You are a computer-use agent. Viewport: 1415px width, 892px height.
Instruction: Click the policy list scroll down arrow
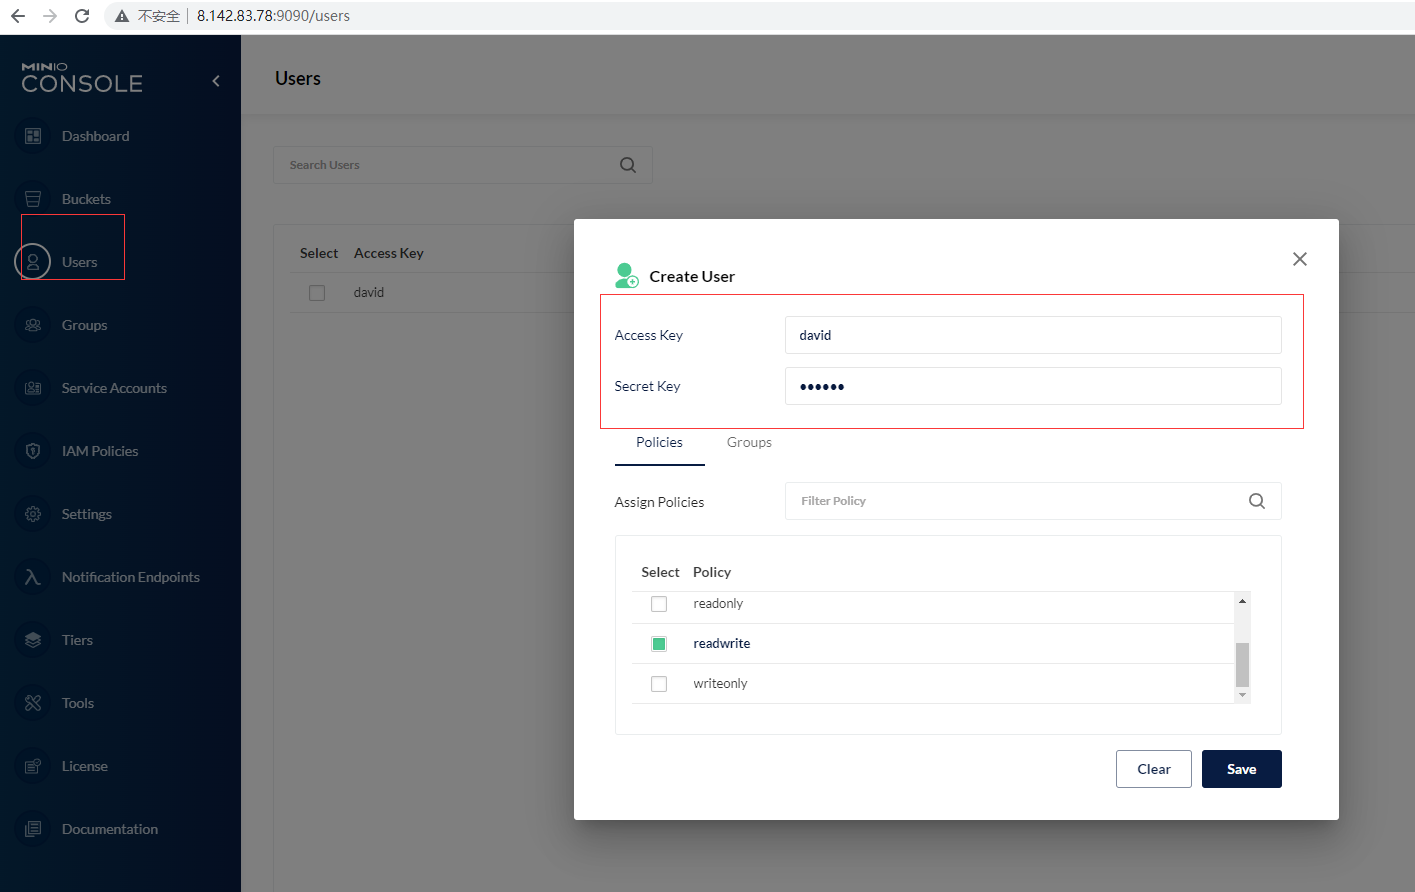coord(1243,695)
